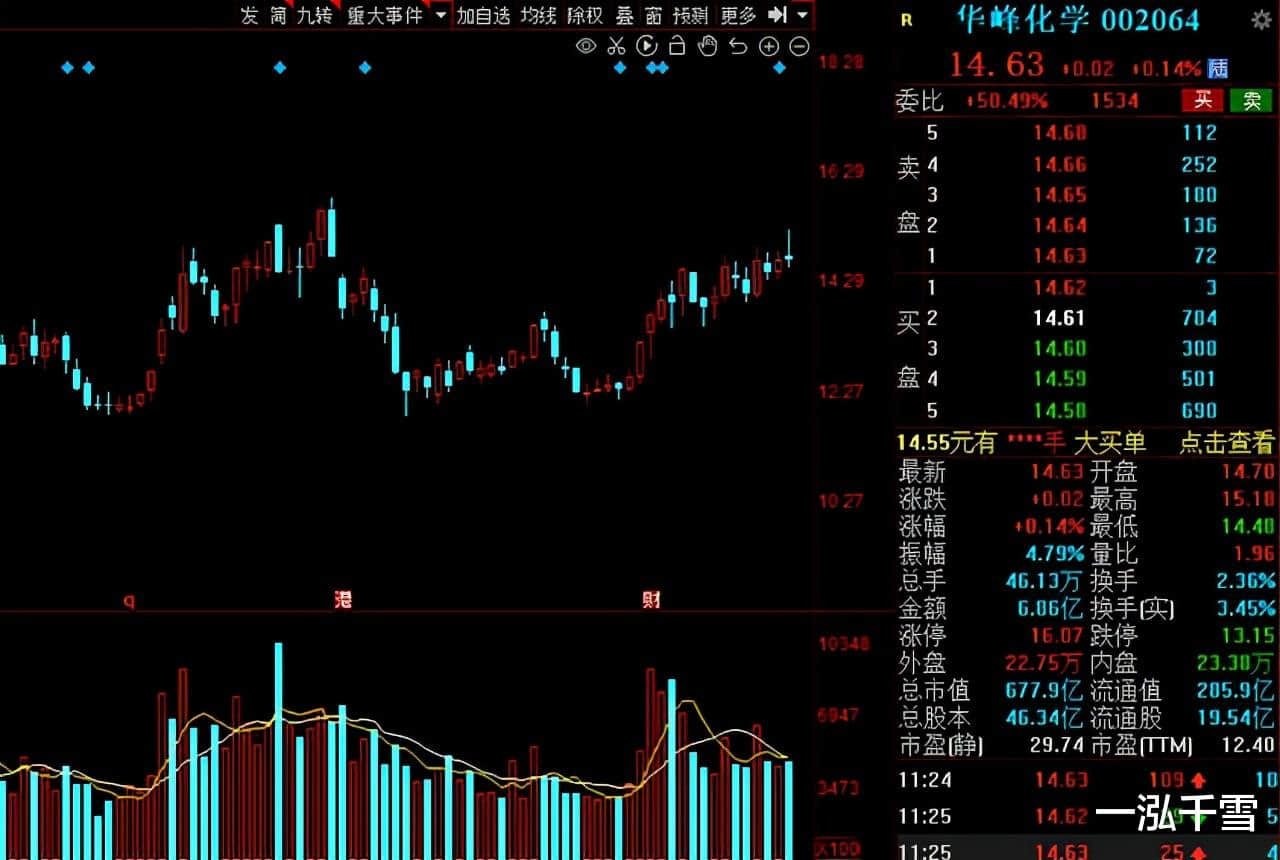Viewport: 1280px width, 860px height.
Task: Click the jump-to-end arrow icon
Action: (x=777, y=15)
